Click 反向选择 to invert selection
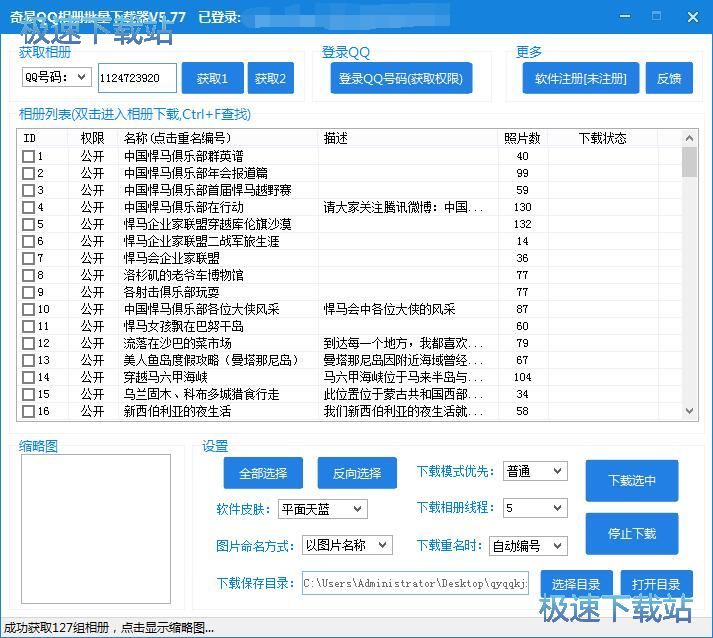The height and width of the screenshot is (638, 713). [x=357, y=473]
